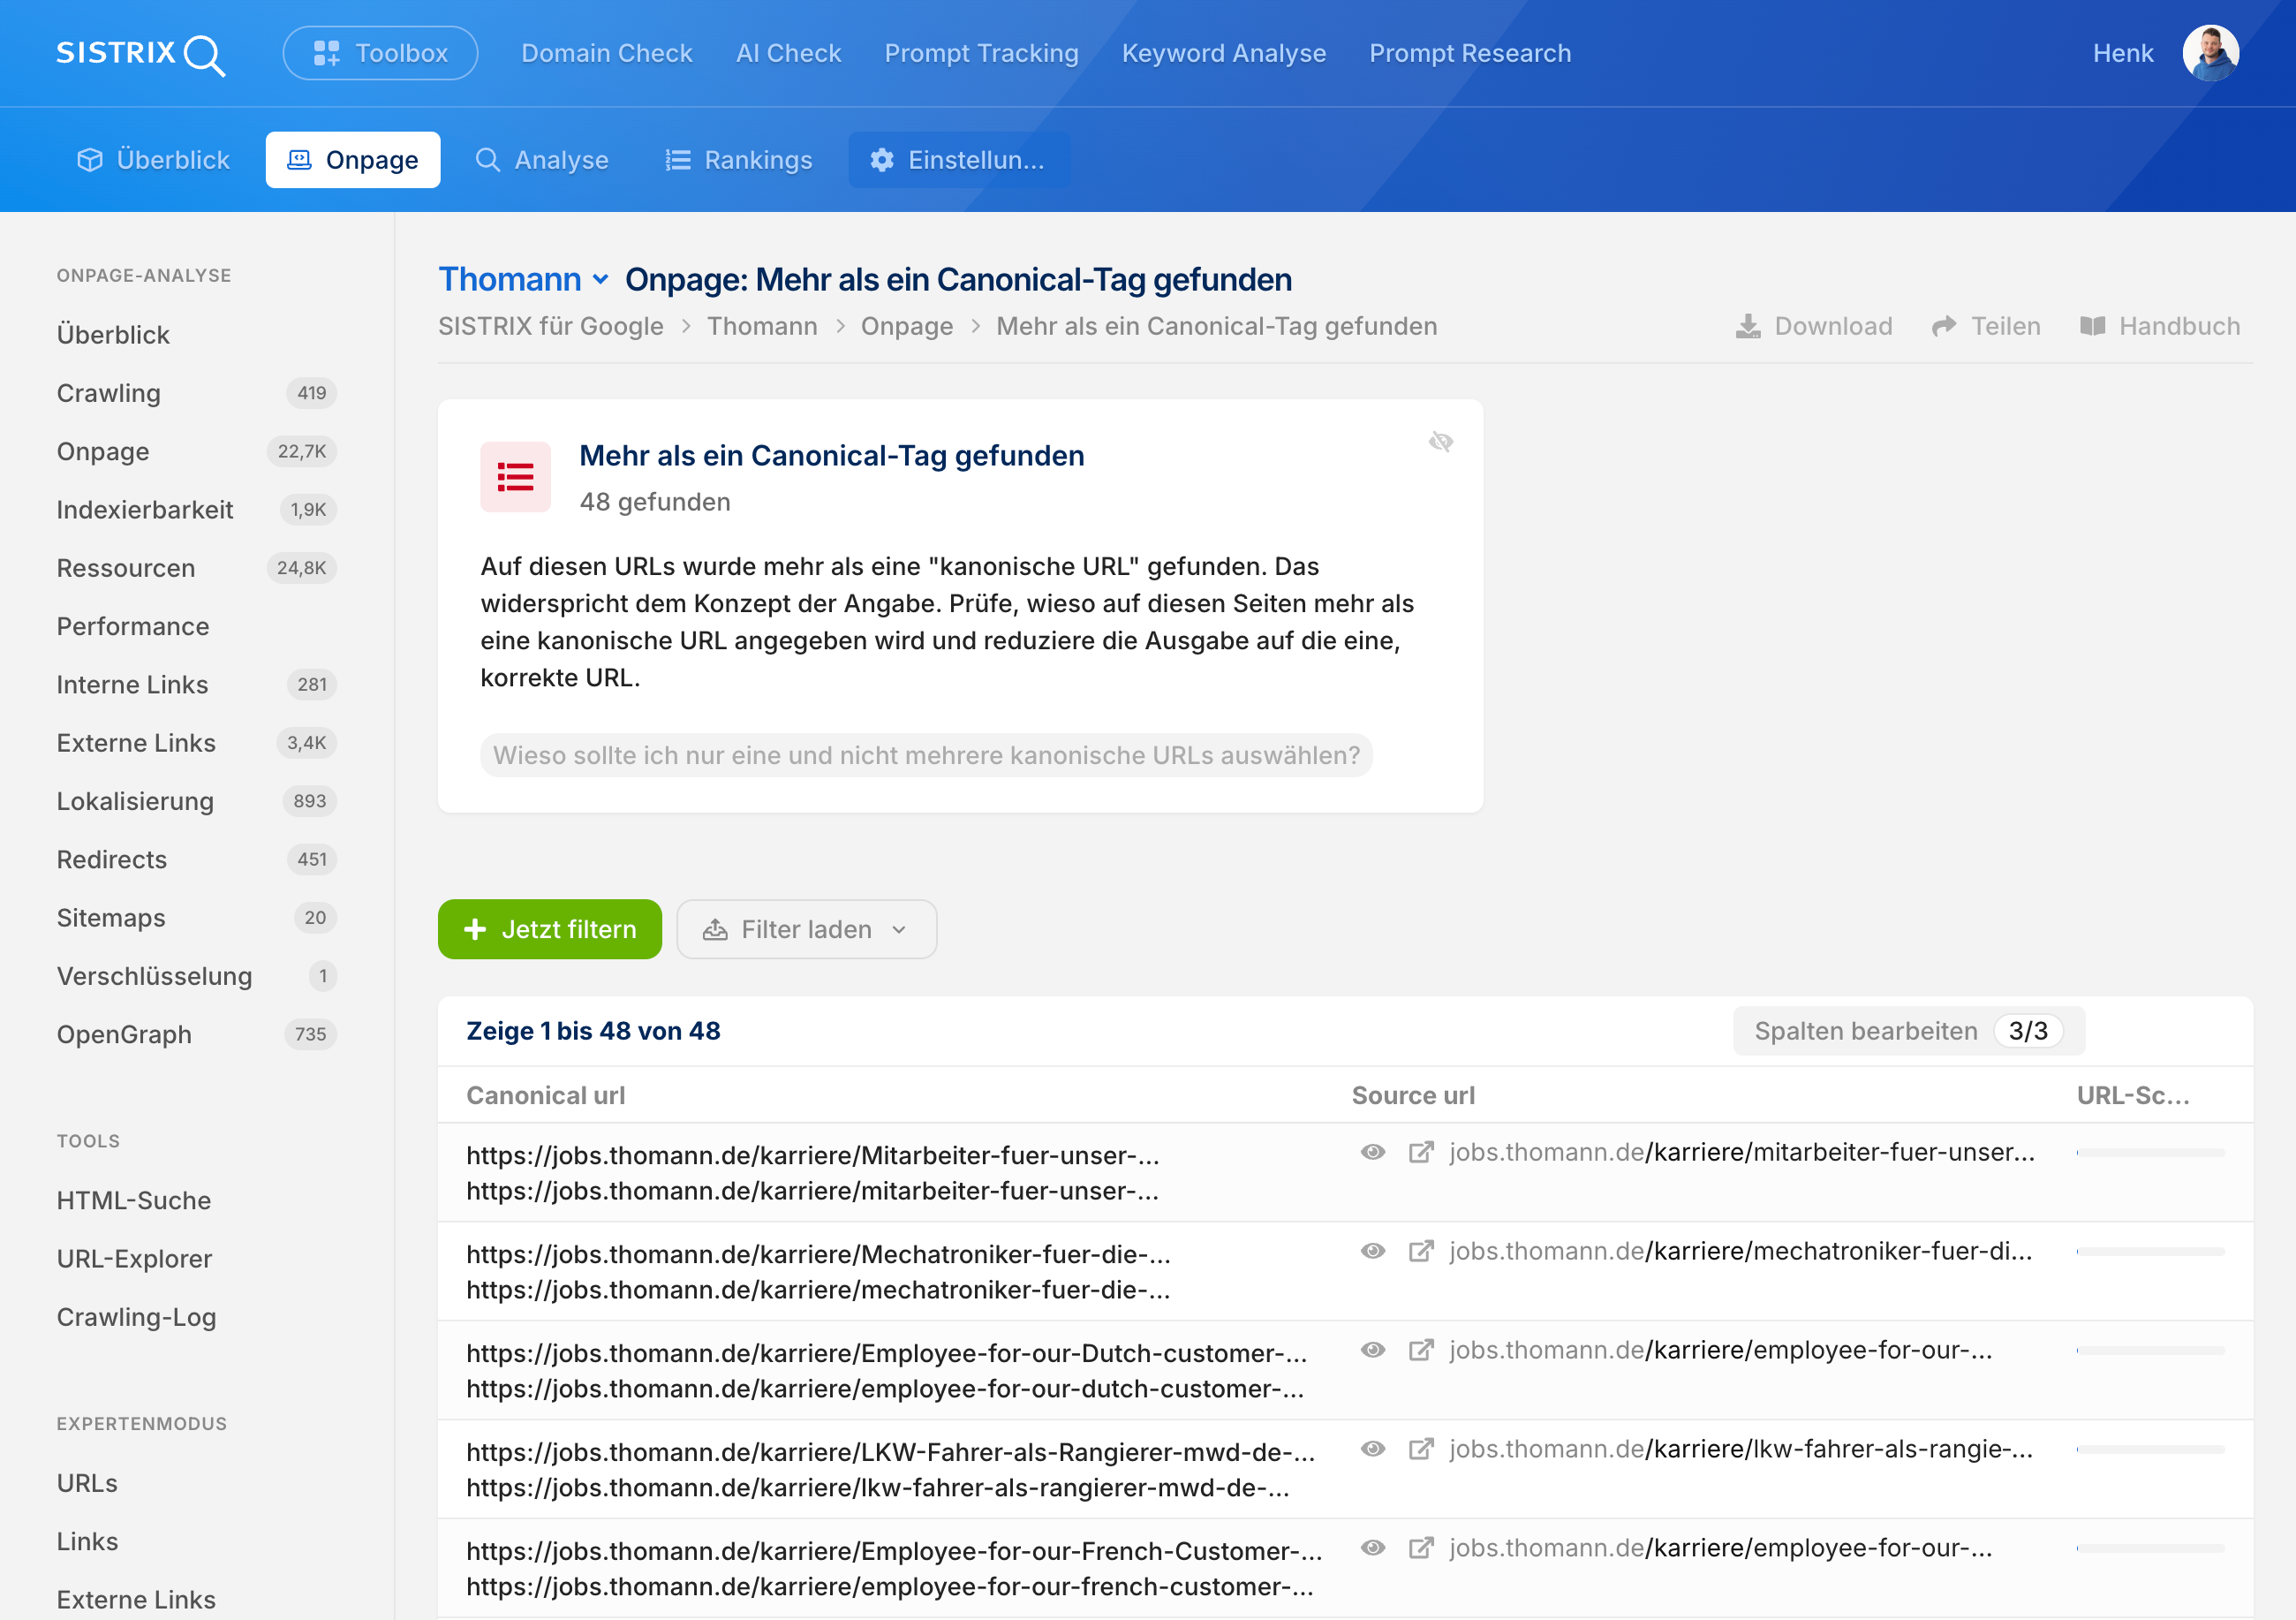Open Indexierbarkeit in sidebar
Image resolution: width=2296 pixels, height=1620 pixels.
[x=197, y=510]
